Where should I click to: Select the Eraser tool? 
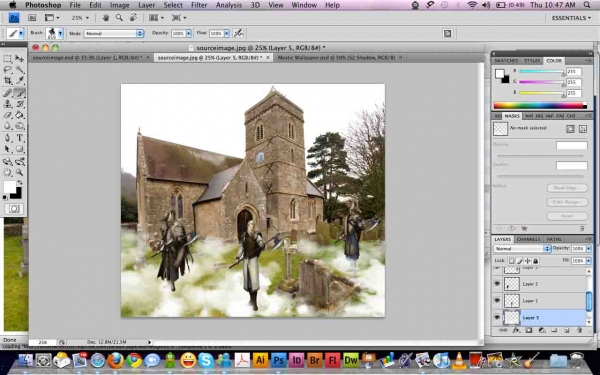[7, 115]
